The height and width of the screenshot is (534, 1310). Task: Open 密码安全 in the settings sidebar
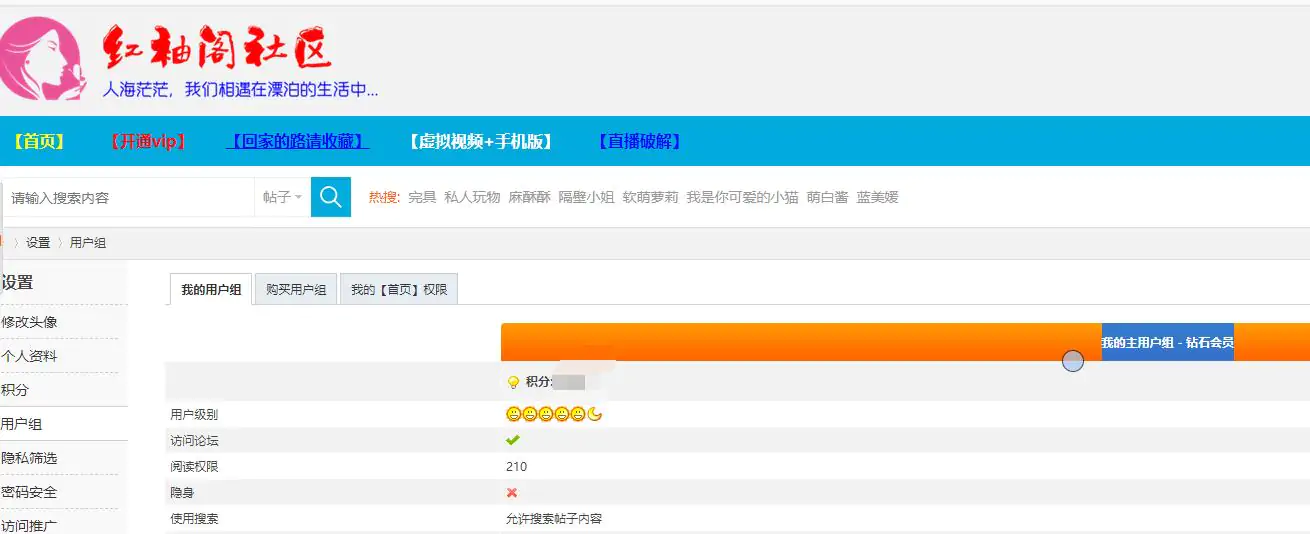pyautogui.click(x=29, y=492)
